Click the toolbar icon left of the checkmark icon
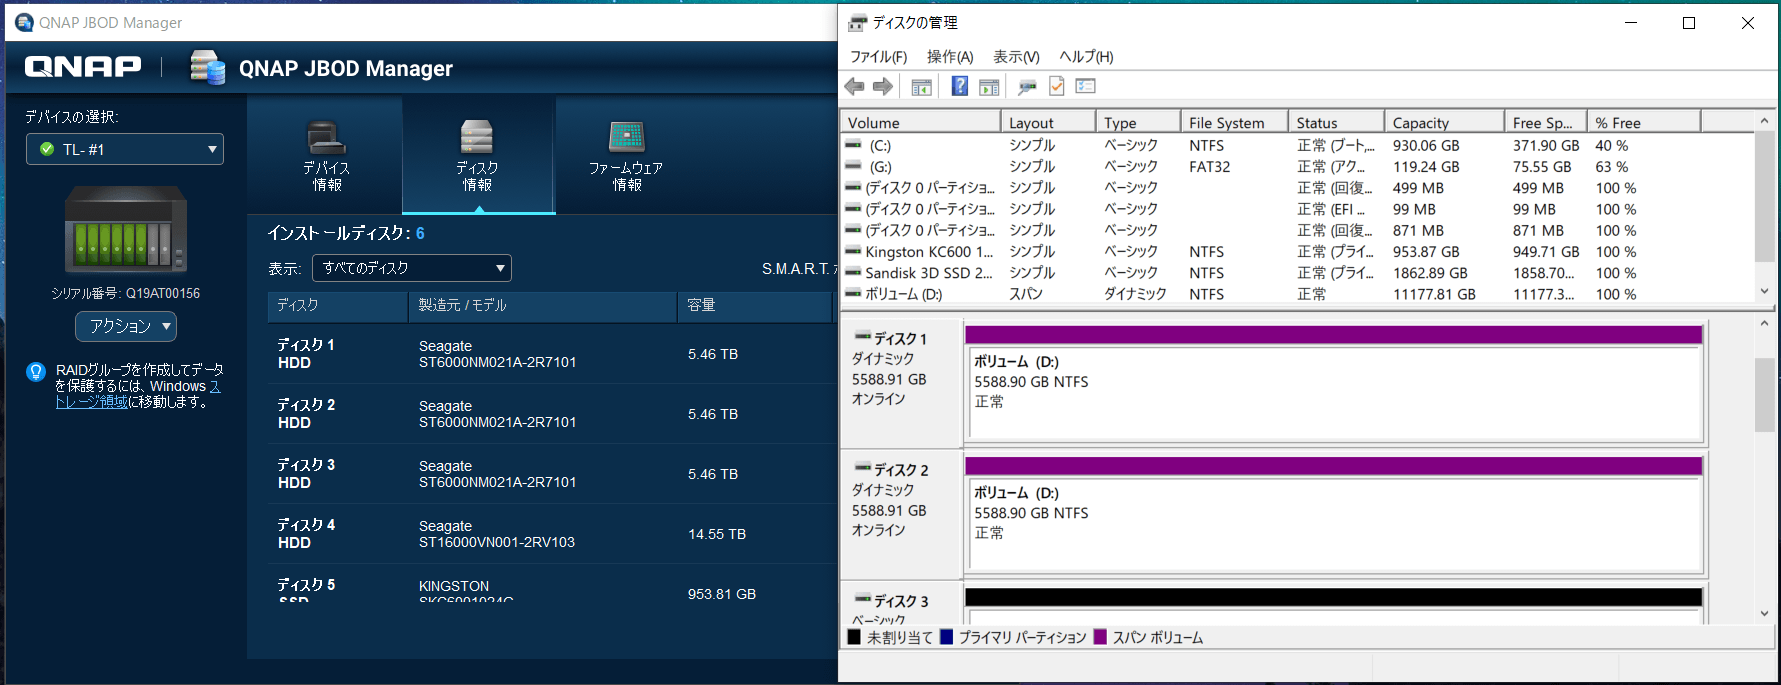 pos(1027,87)
